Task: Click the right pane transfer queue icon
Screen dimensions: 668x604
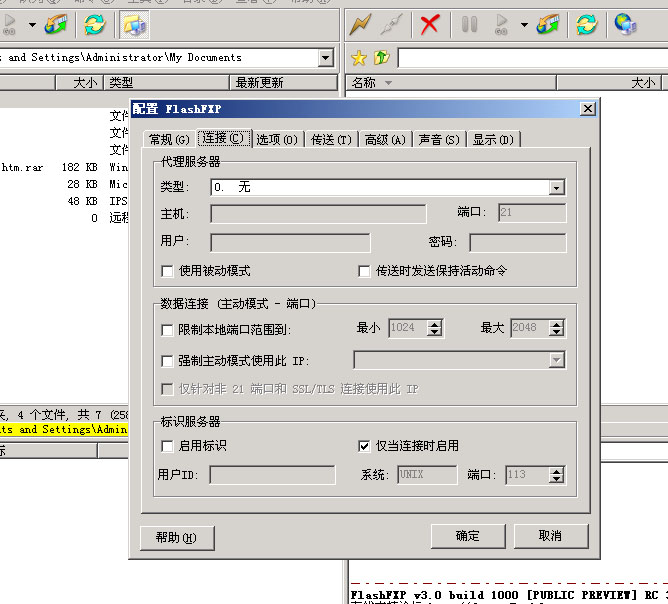Action: [x=548, y=24]
